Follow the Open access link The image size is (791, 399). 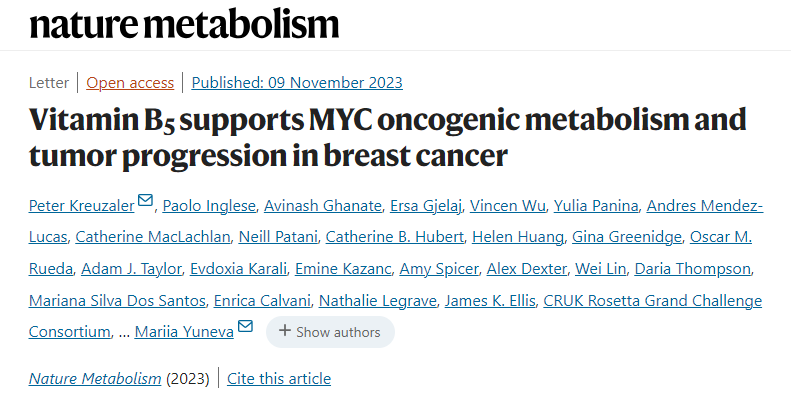[x=130, y=83]
